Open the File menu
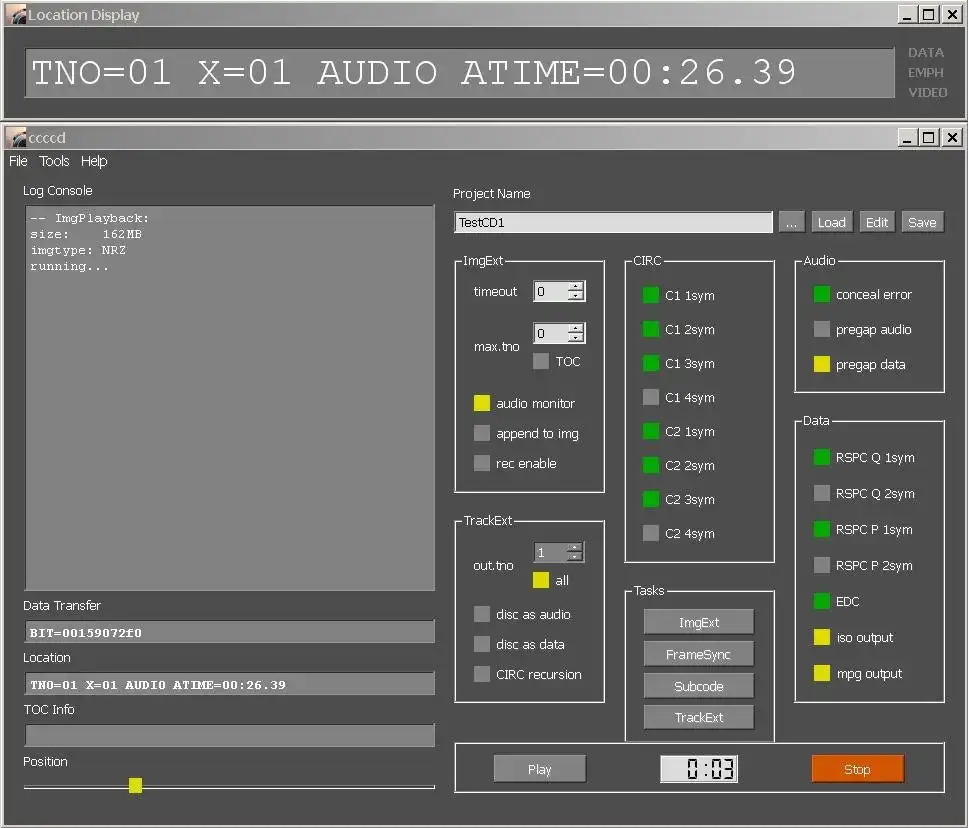 coord(18,161)
